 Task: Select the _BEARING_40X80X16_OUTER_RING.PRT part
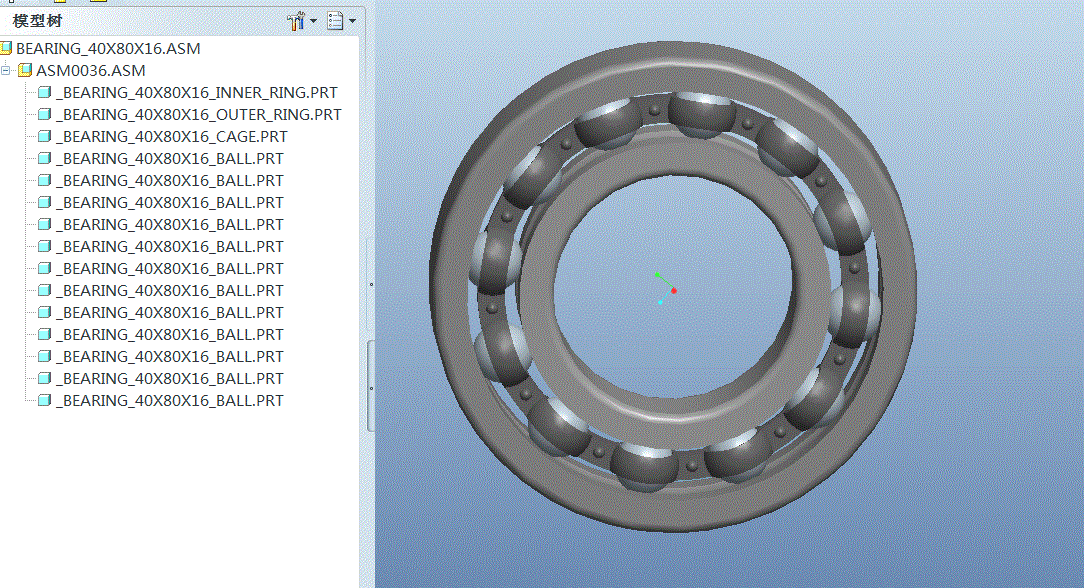tap(199, 115)
